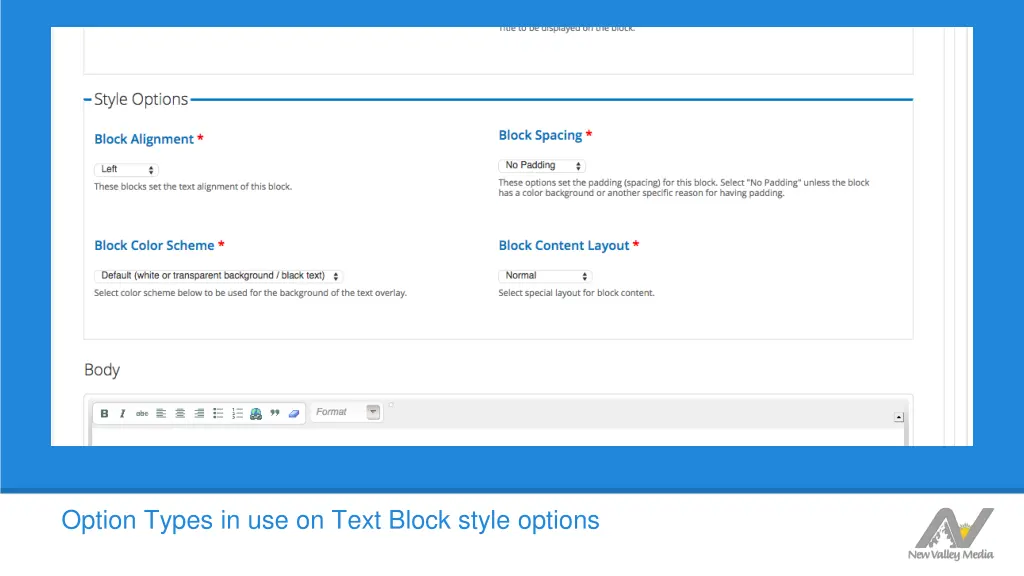Viewport: 1024px width, 576px height.
Task: Click the Block Spacing label
Action: (540, 135)
